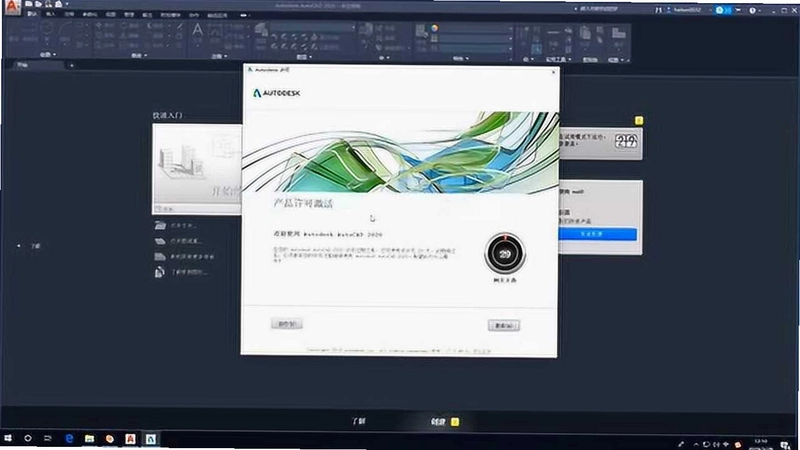Click the left arrow beside 了解 on Start page
The width and height of the screenshot is (800, 450).
point(19,246)
